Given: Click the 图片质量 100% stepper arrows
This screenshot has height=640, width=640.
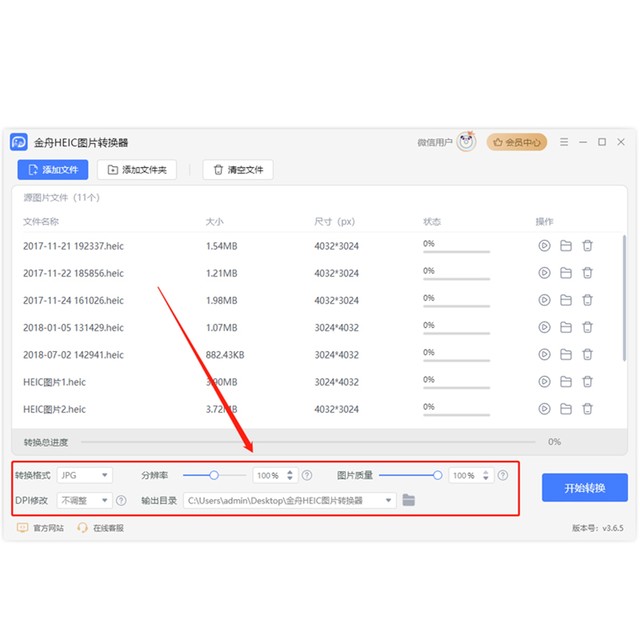Looking at the screenshot, I should point(486,475).
